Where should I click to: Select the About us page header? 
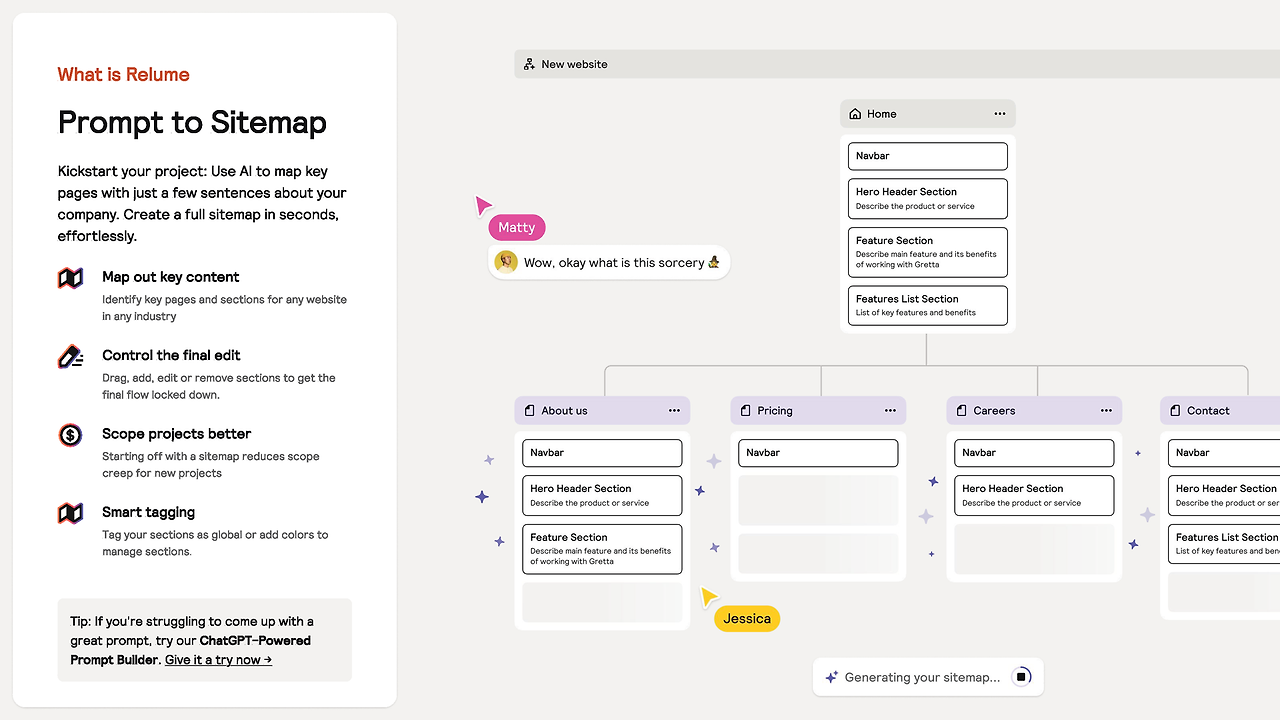pos(603,411)
